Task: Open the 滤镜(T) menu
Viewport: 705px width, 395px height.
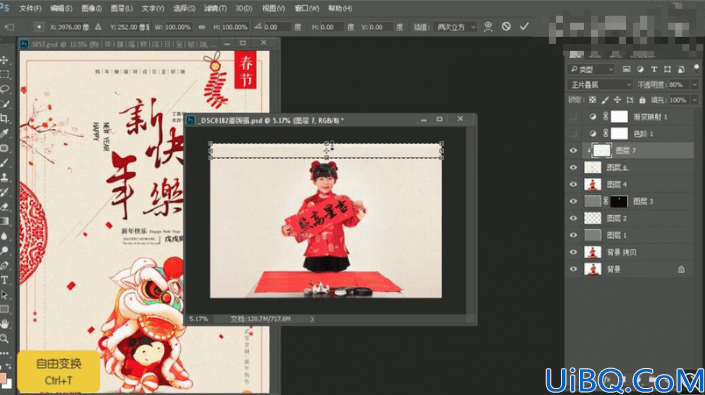Action: (x=215, y=8)
